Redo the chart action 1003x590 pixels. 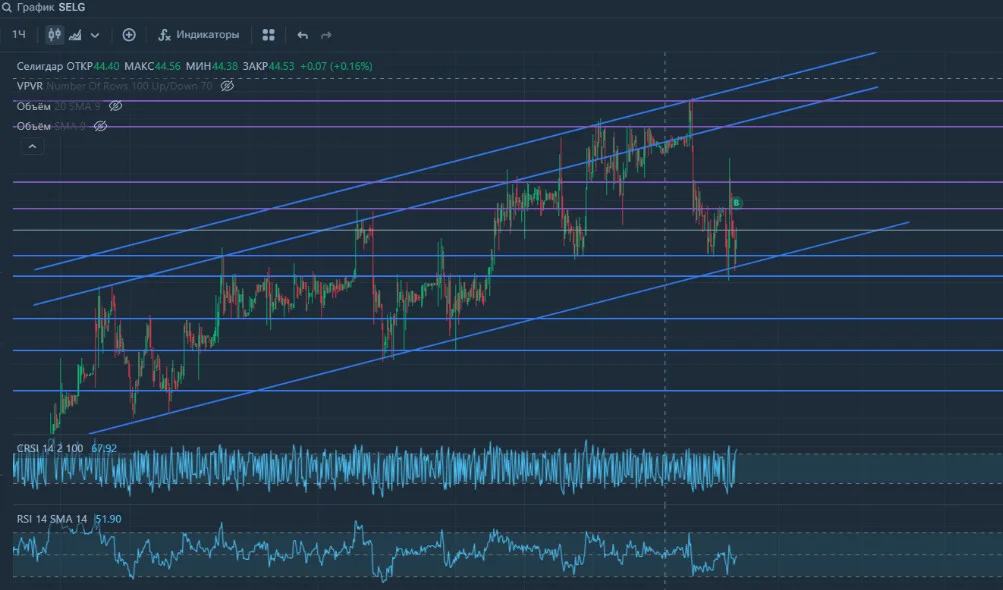(326, 35)
